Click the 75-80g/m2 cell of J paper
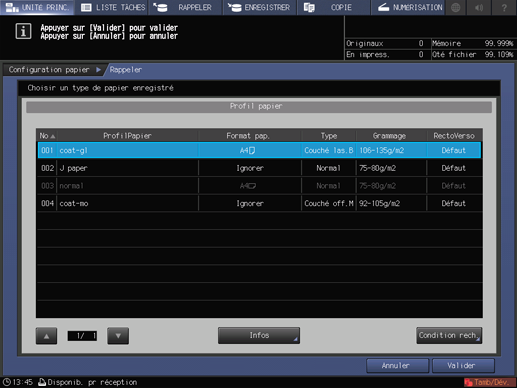 coord(391,168)
